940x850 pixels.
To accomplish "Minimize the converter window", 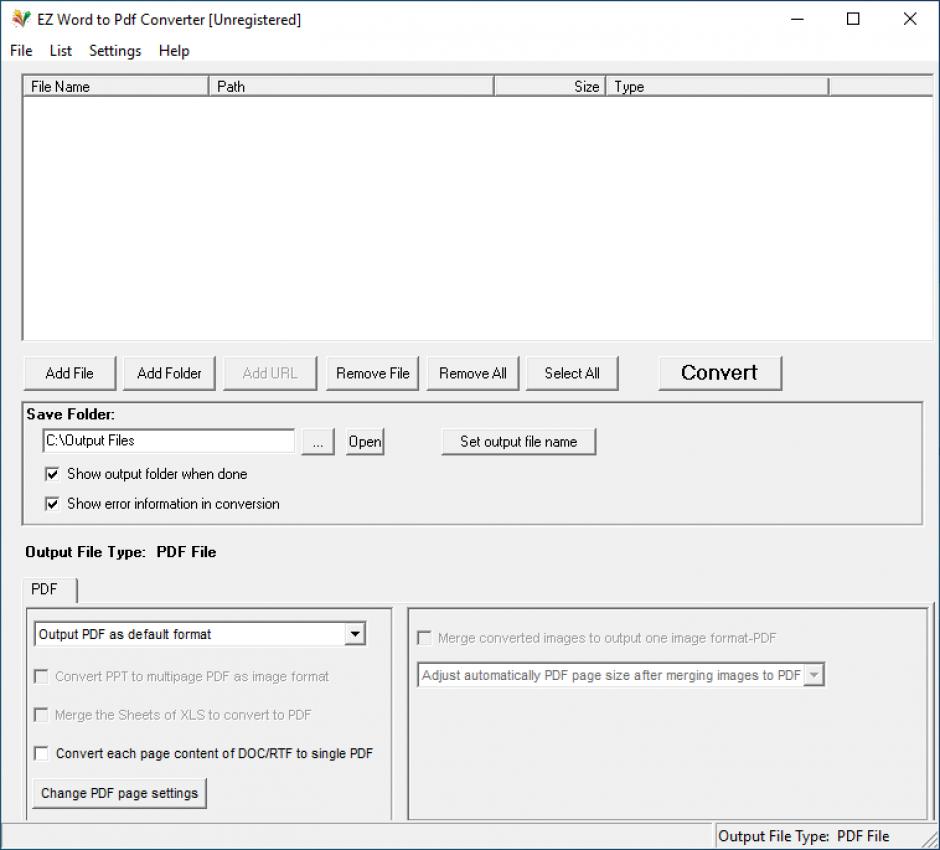I will [797, 19].
